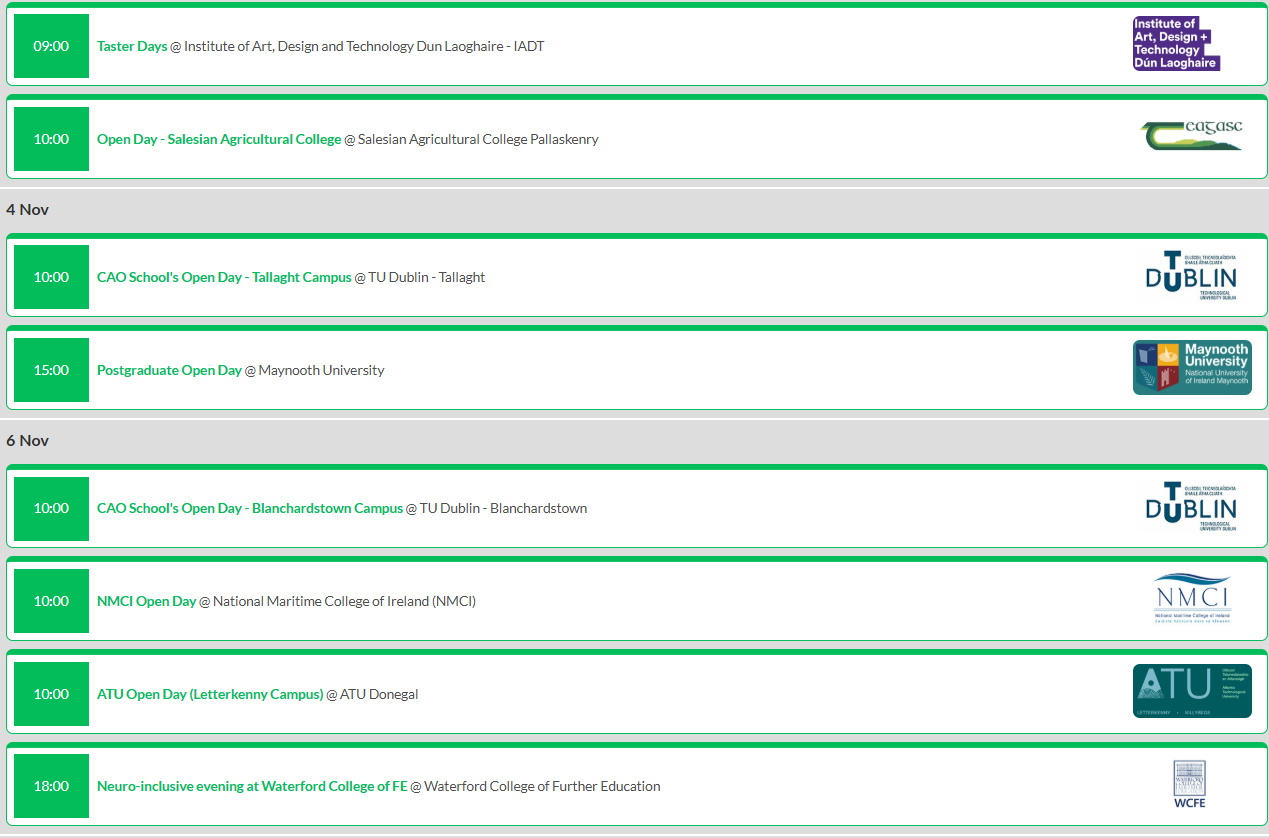Viewport: 1269px width, 838px height.
Task: Open the Taster Days event link
Action: click(132, 46)
